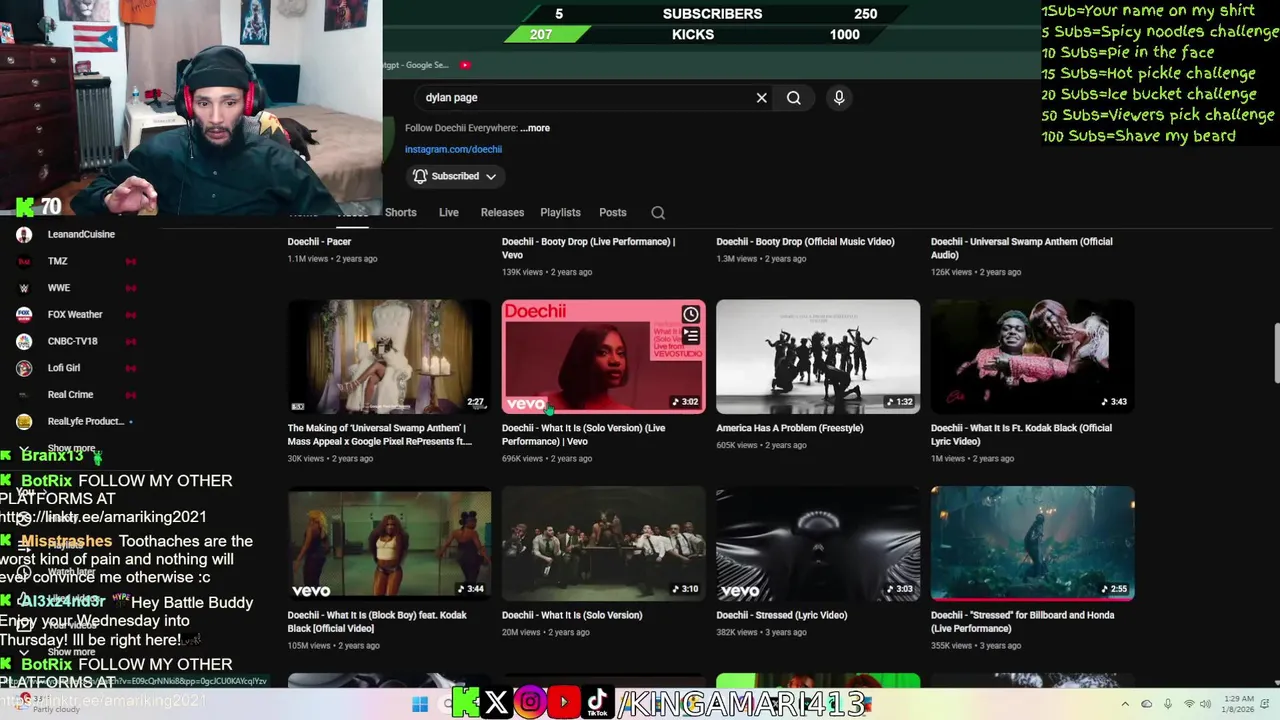Open 'Booty Drop (Live Performance) | Vevo' title

click(x=589, y=248)
